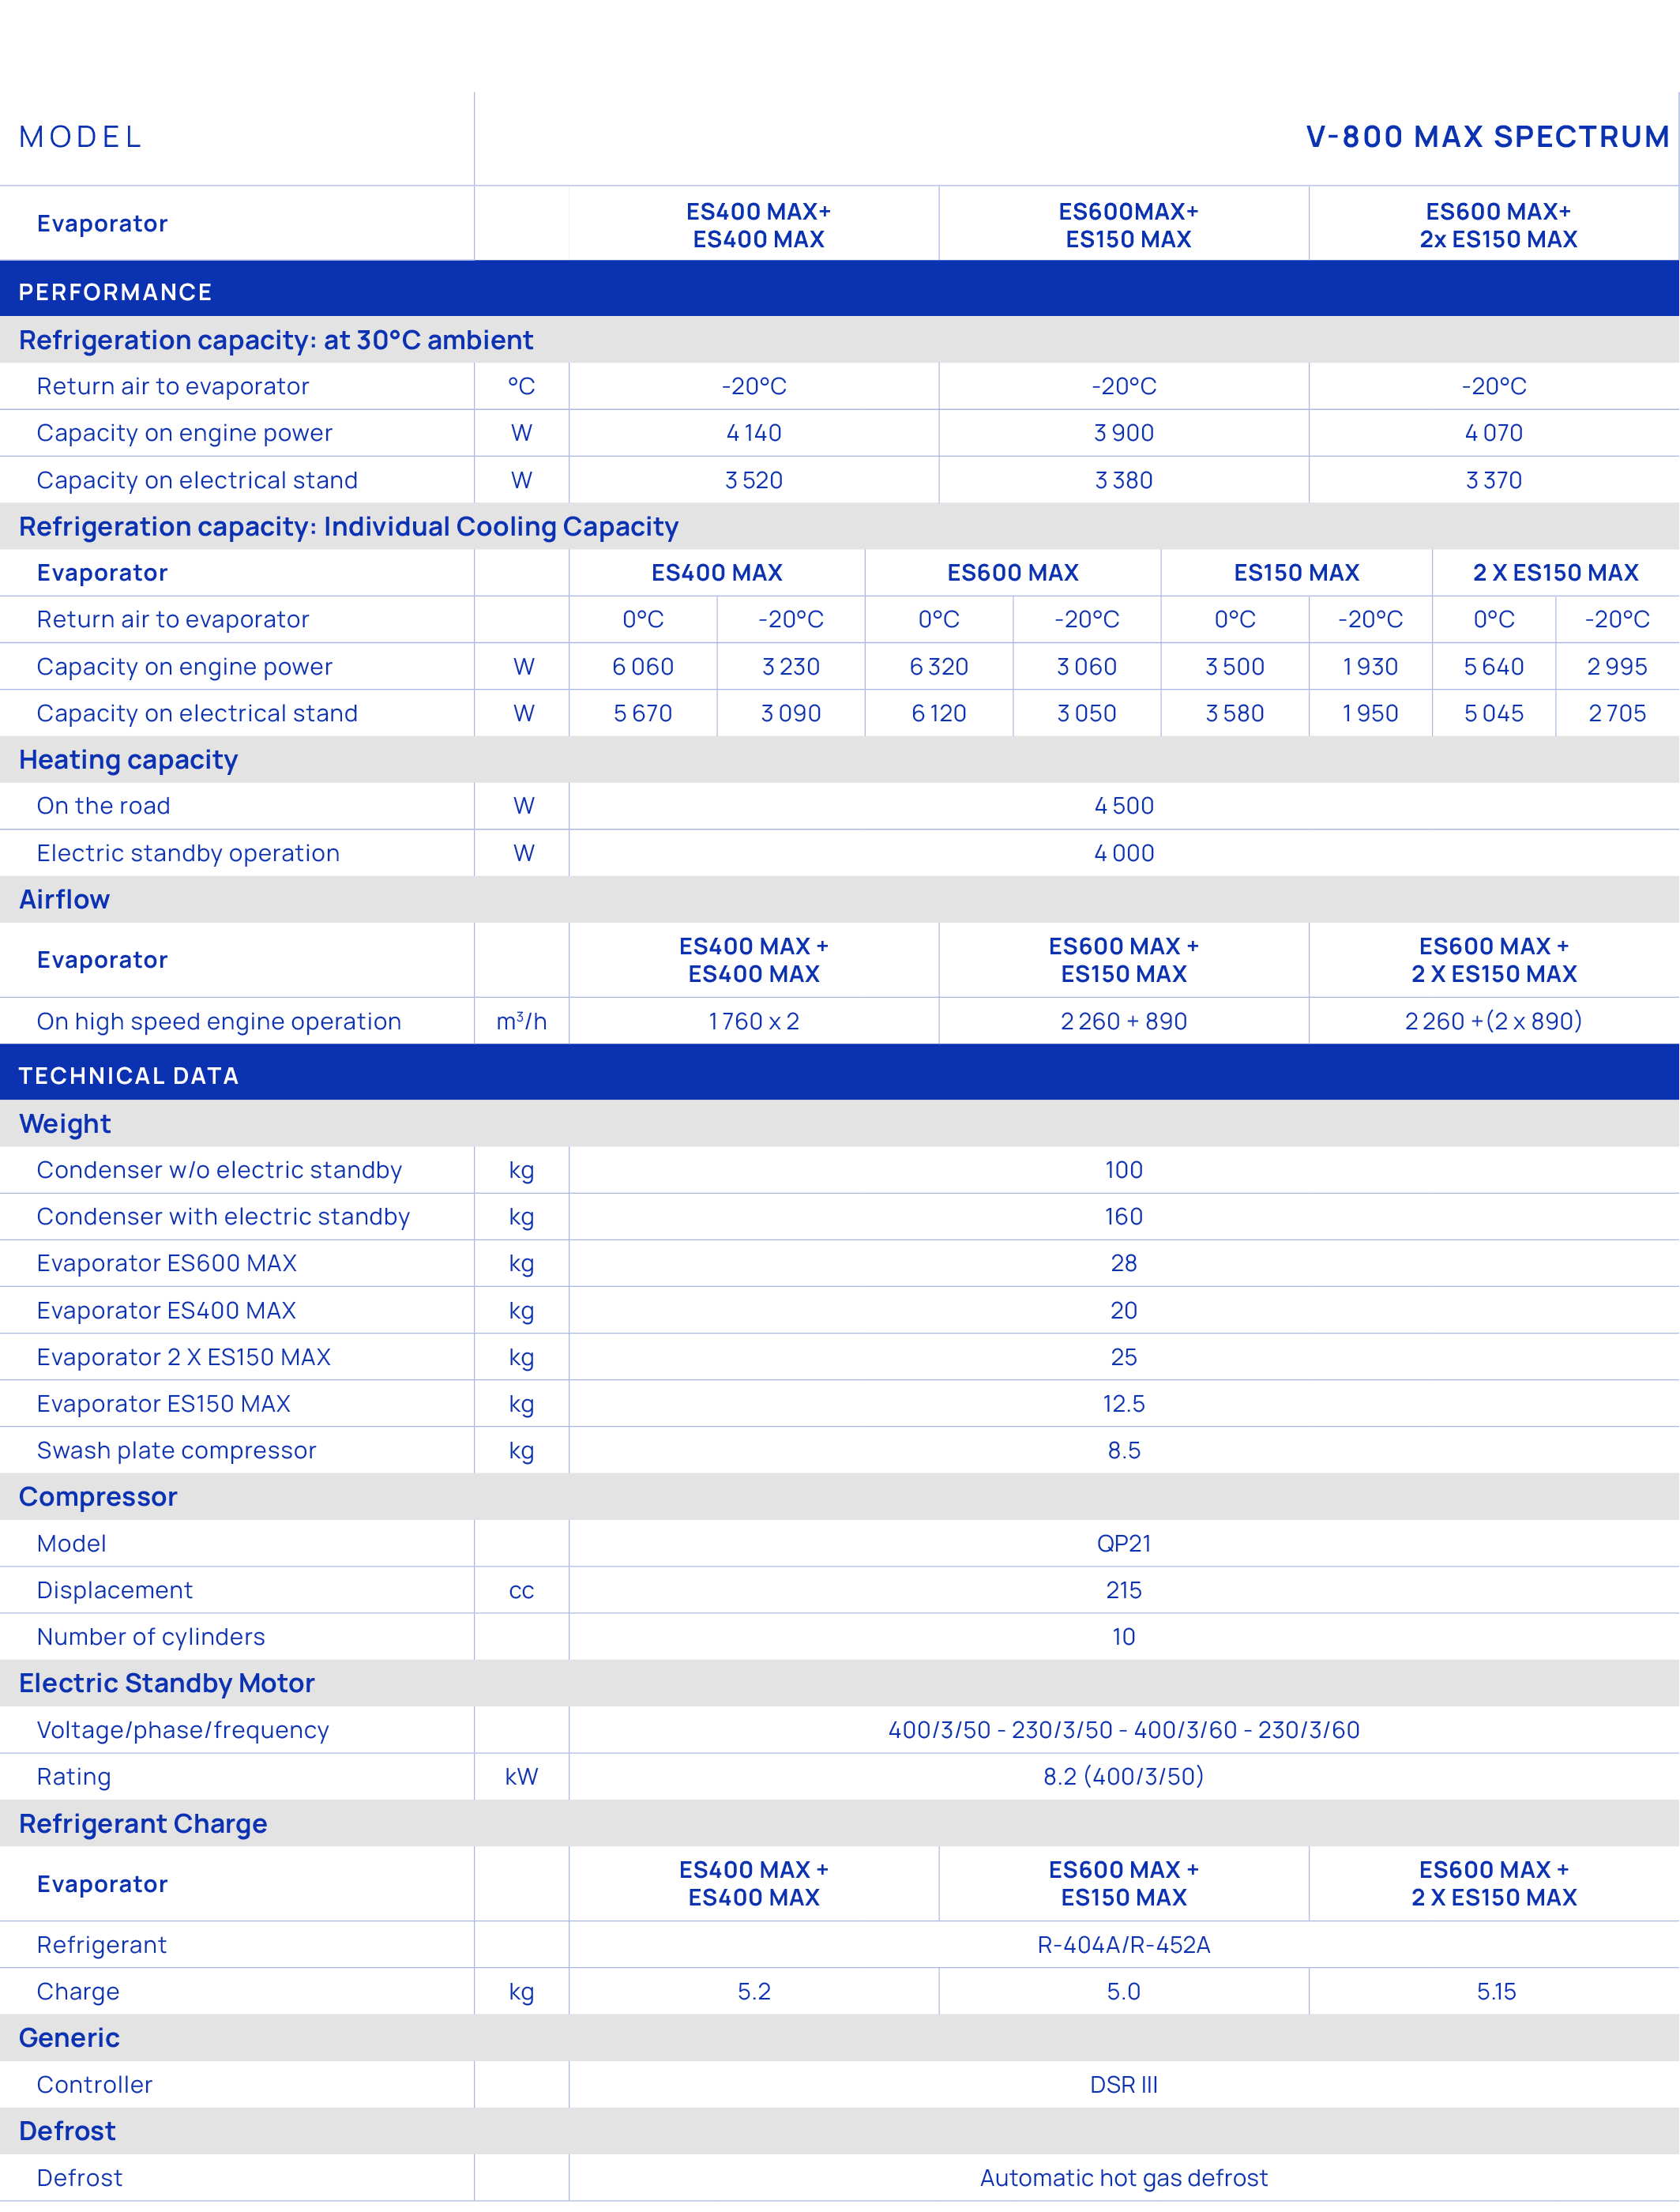Select the DSR III controller value

pyautogui.click(x=1124, y=2085)
